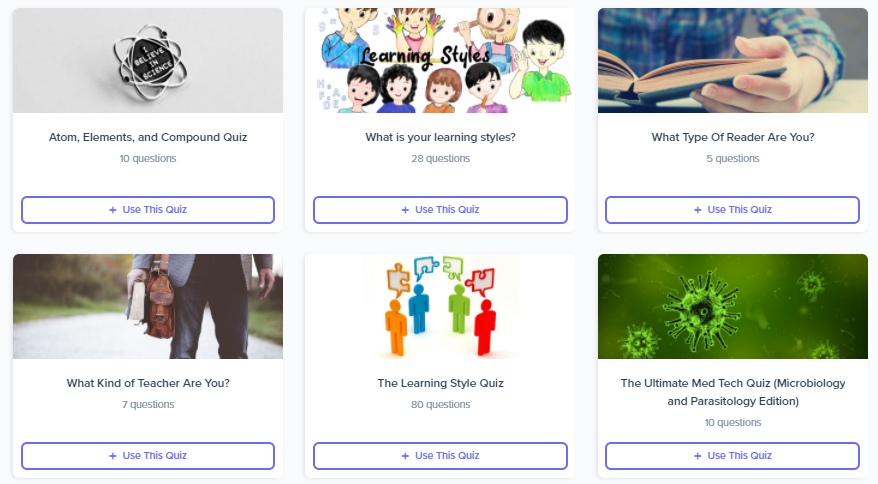Screen dimensions: 878x484
Task: Click plus icon on Teacher quiz button
Action: click(x=113, y=456)
